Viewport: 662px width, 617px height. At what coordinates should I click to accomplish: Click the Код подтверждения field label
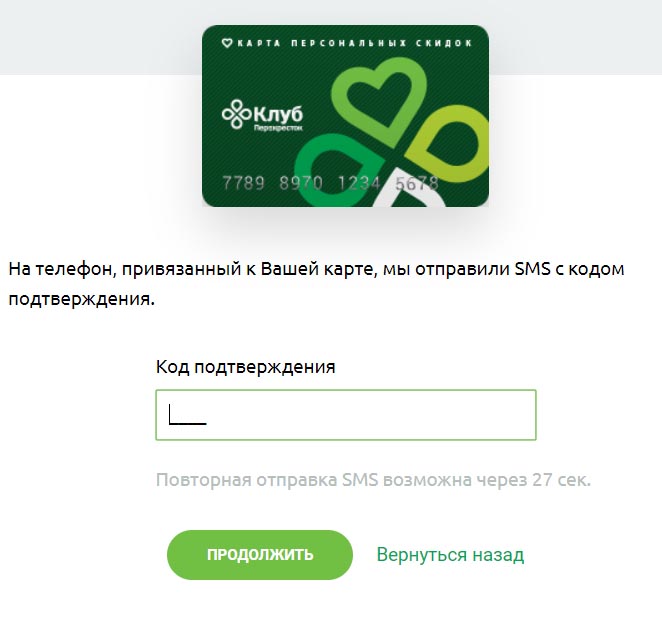point(246,367)
